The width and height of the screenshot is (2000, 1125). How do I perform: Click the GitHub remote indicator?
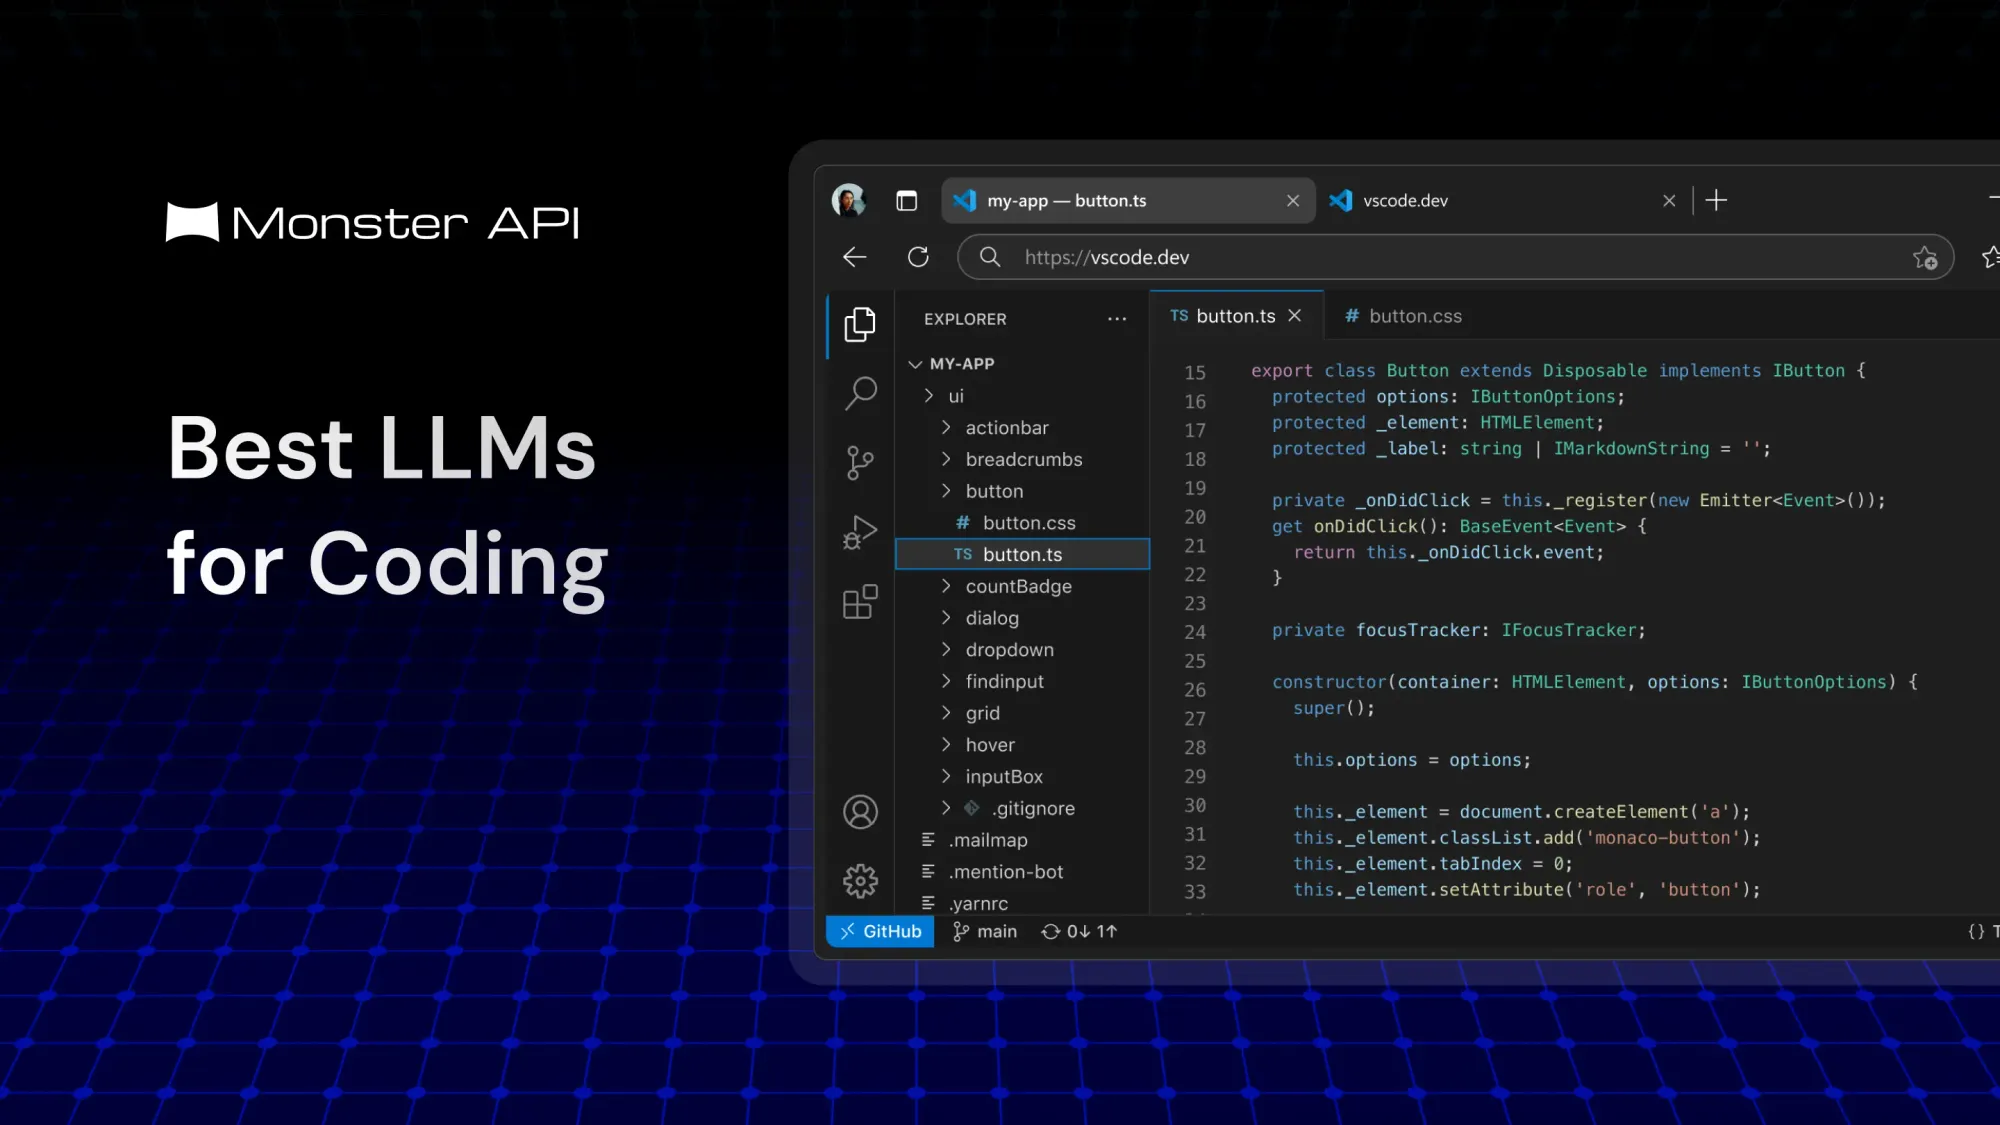click(x=880, y=931)
